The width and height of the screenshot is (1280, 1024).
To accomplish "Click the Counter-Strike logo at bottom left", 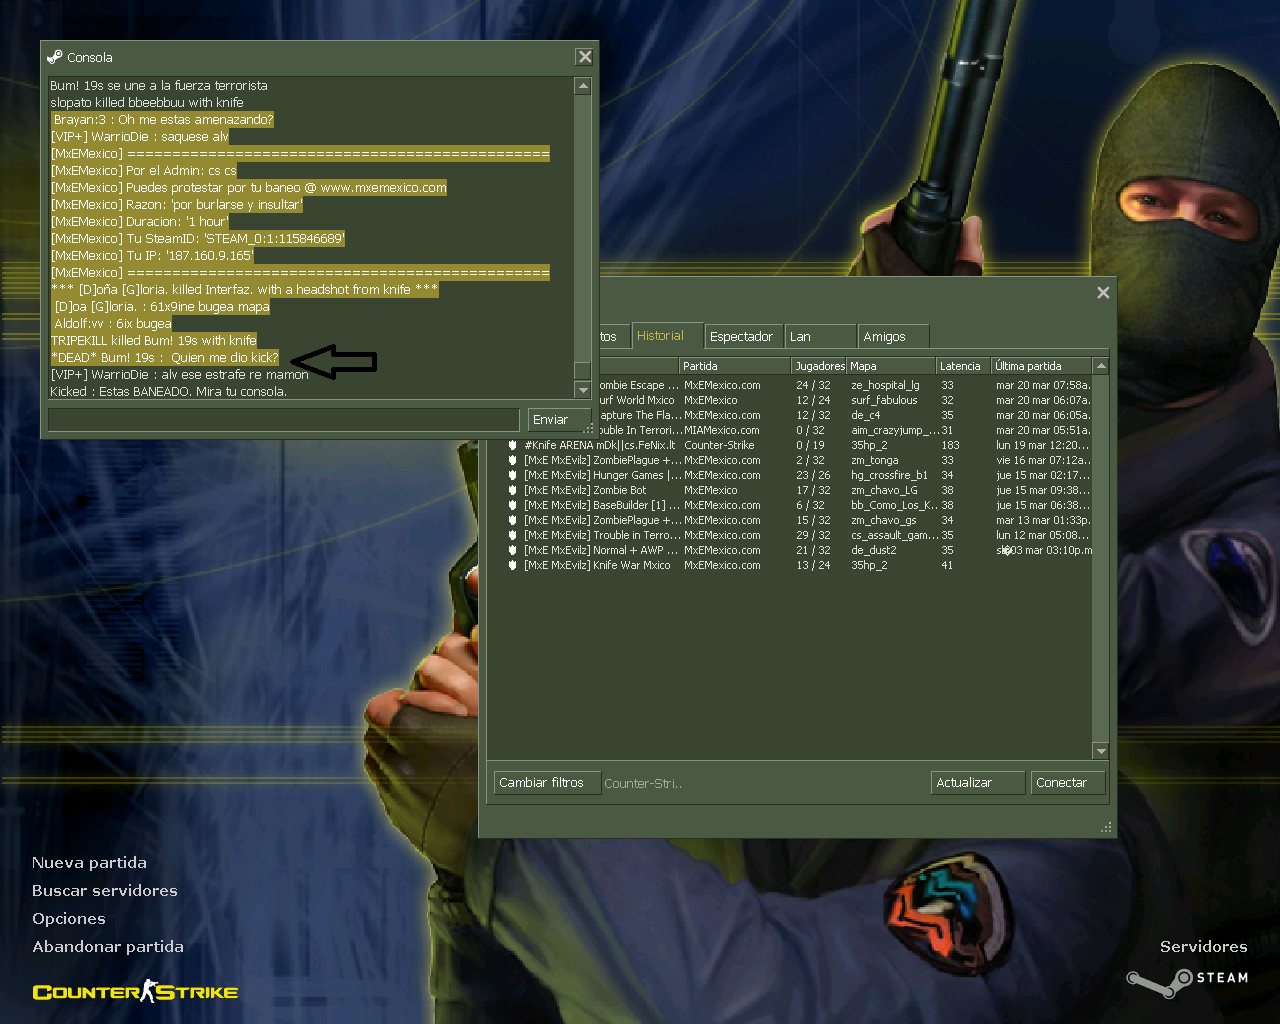I will point(135,991).
